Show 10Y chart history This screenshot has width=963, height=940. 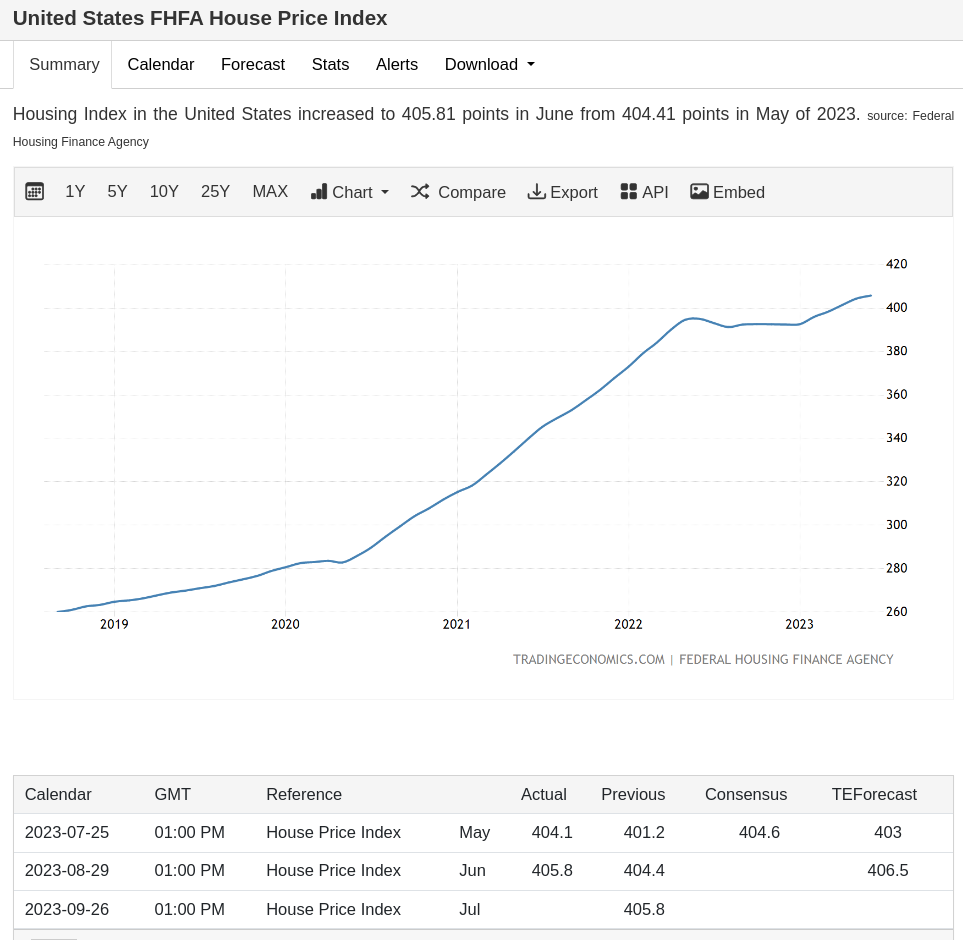point(164,192)
